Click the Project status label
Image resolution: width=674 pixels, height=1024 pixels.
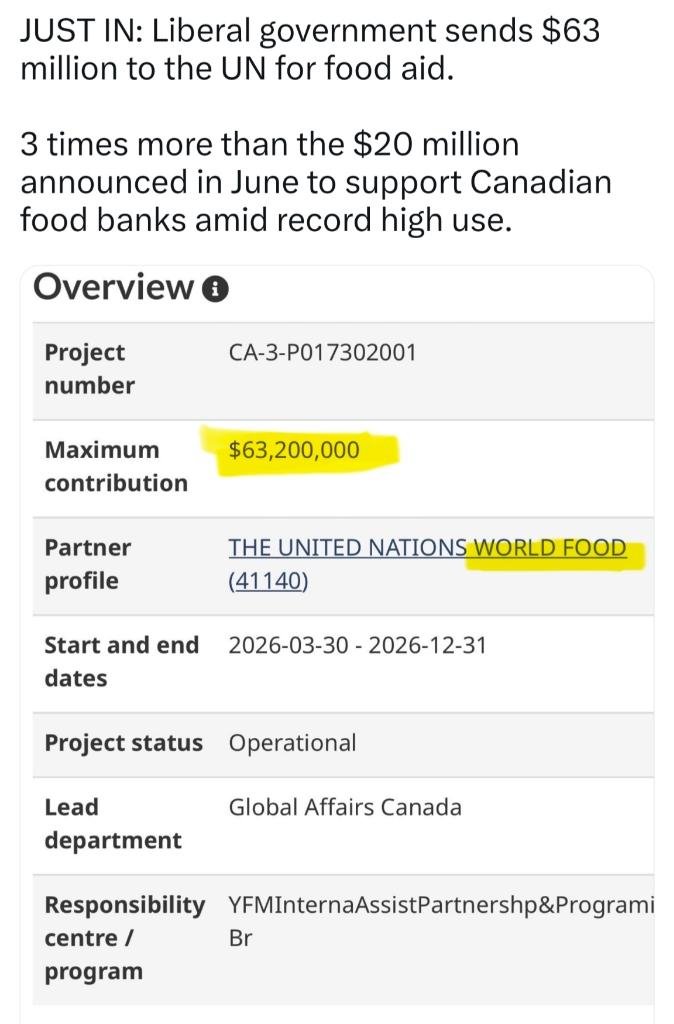click(x=123, y=743)
